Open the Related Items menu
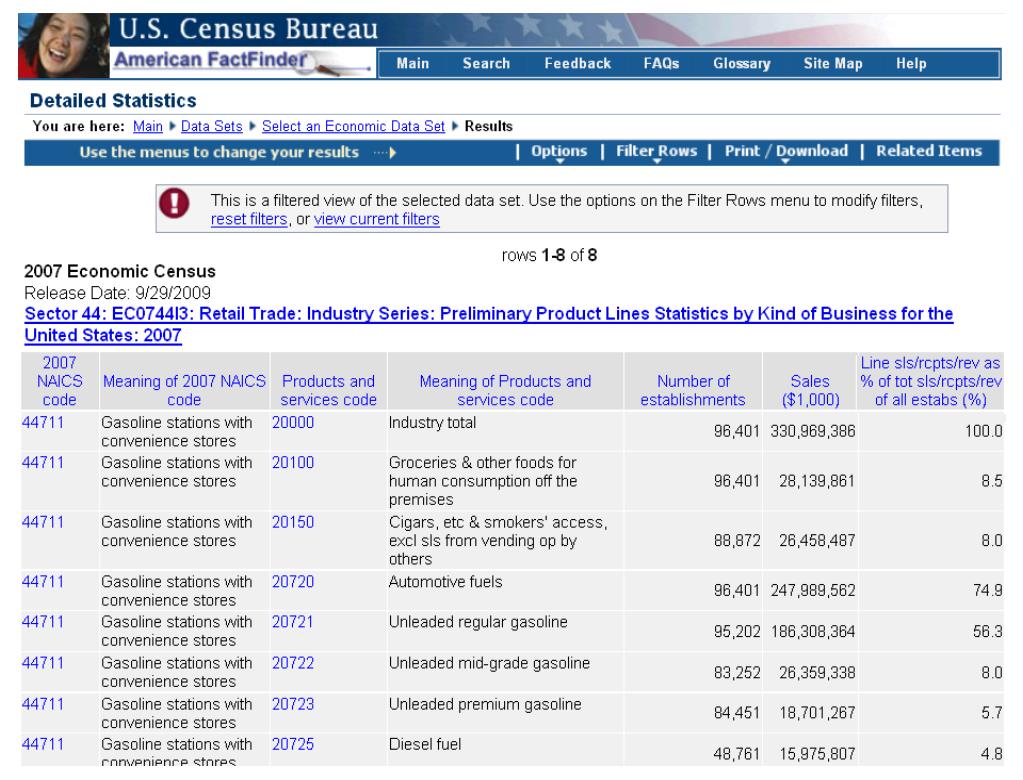Viewport: 1023px width, 780px height. pyautogui.click(x=928, y=151)
